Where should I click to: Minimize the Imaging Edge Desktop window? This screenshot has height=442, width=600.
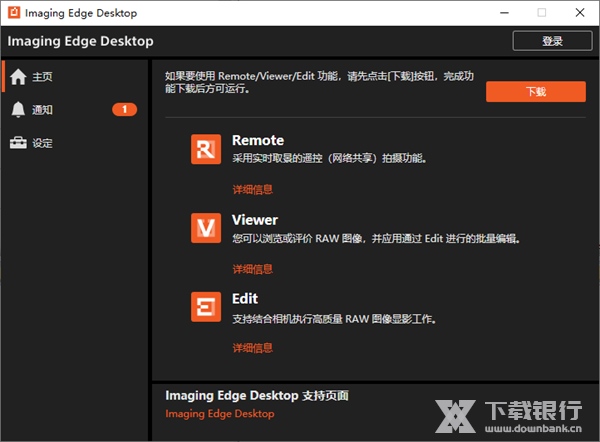pos(496,13)
